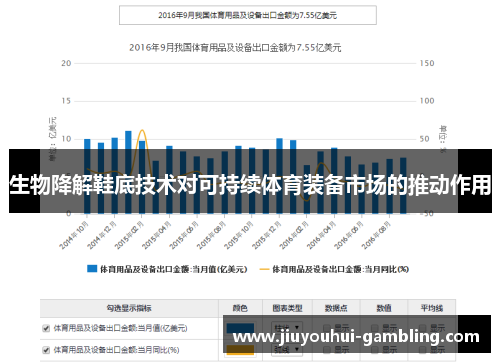
Task: Click the 2015年12月 x-axis label
Action: (267, 235)
